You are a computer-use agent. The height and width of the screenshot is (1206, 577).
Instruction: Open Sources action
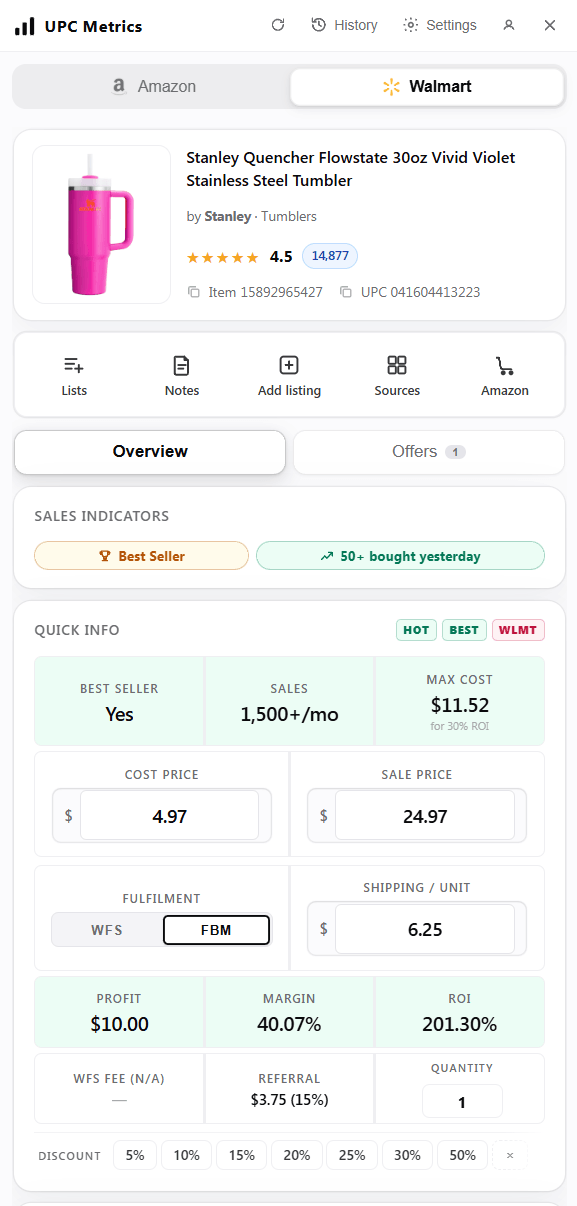(x=397, y=375)
